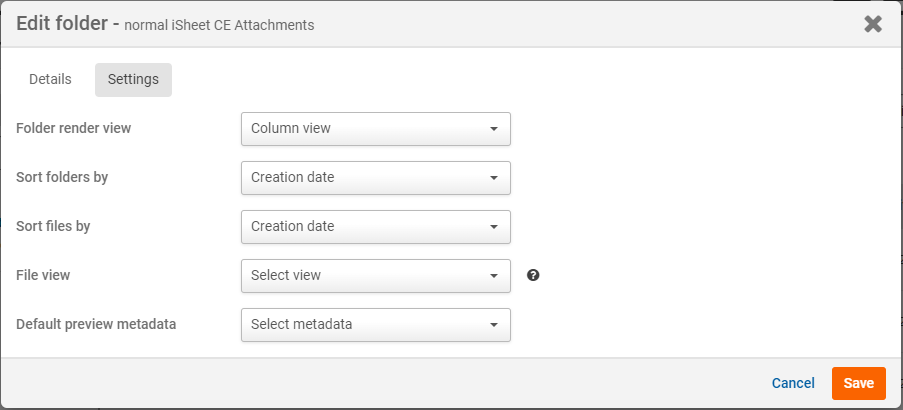Close the Edit folder dialog

coord(873,24)
